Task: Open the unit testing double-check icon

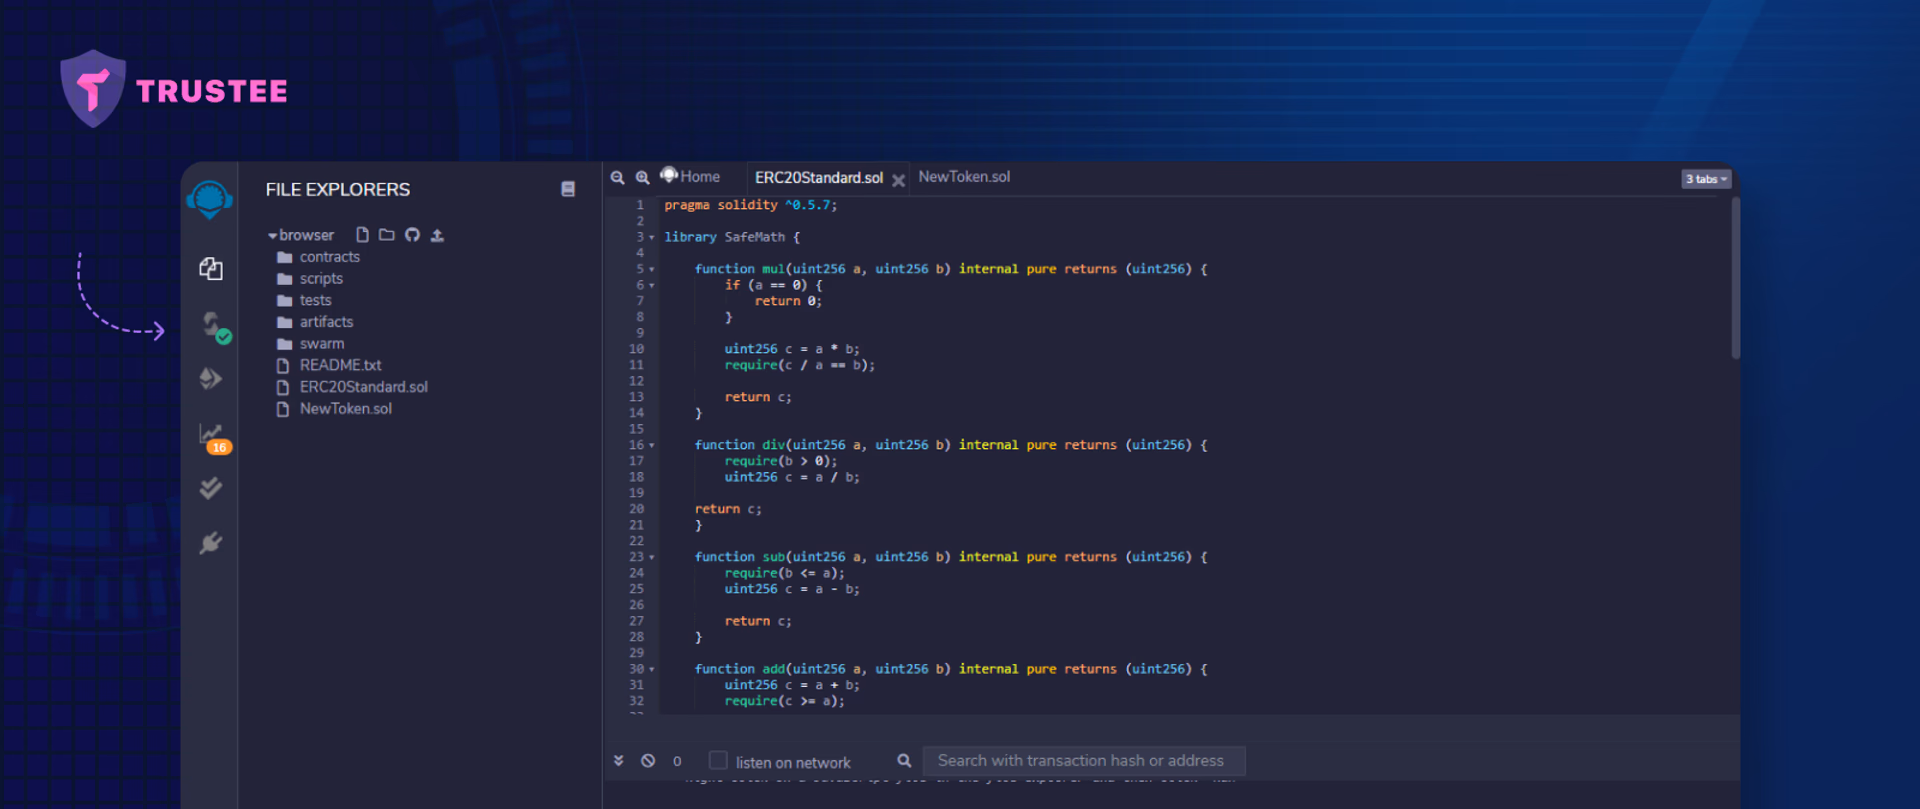Action: tap(210, 488)
